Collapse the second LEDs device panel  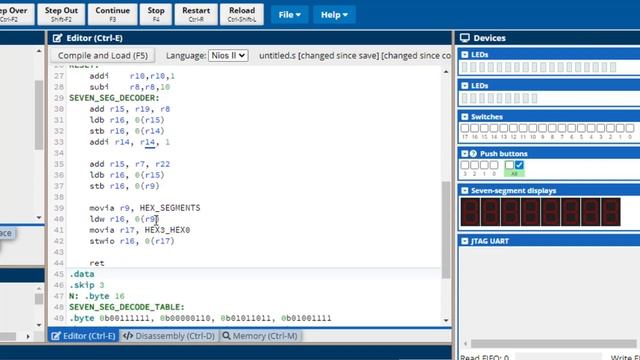(x=464, y=86)
